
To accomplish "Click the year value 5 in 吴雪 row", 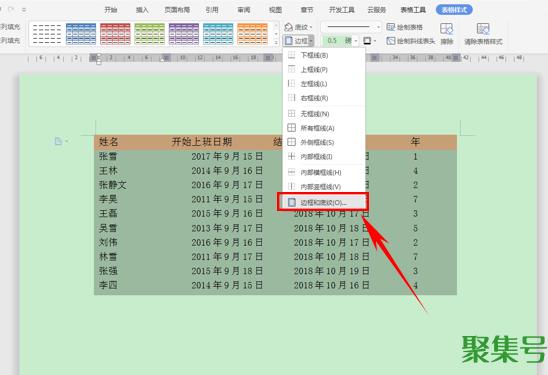I will [415, 228].
